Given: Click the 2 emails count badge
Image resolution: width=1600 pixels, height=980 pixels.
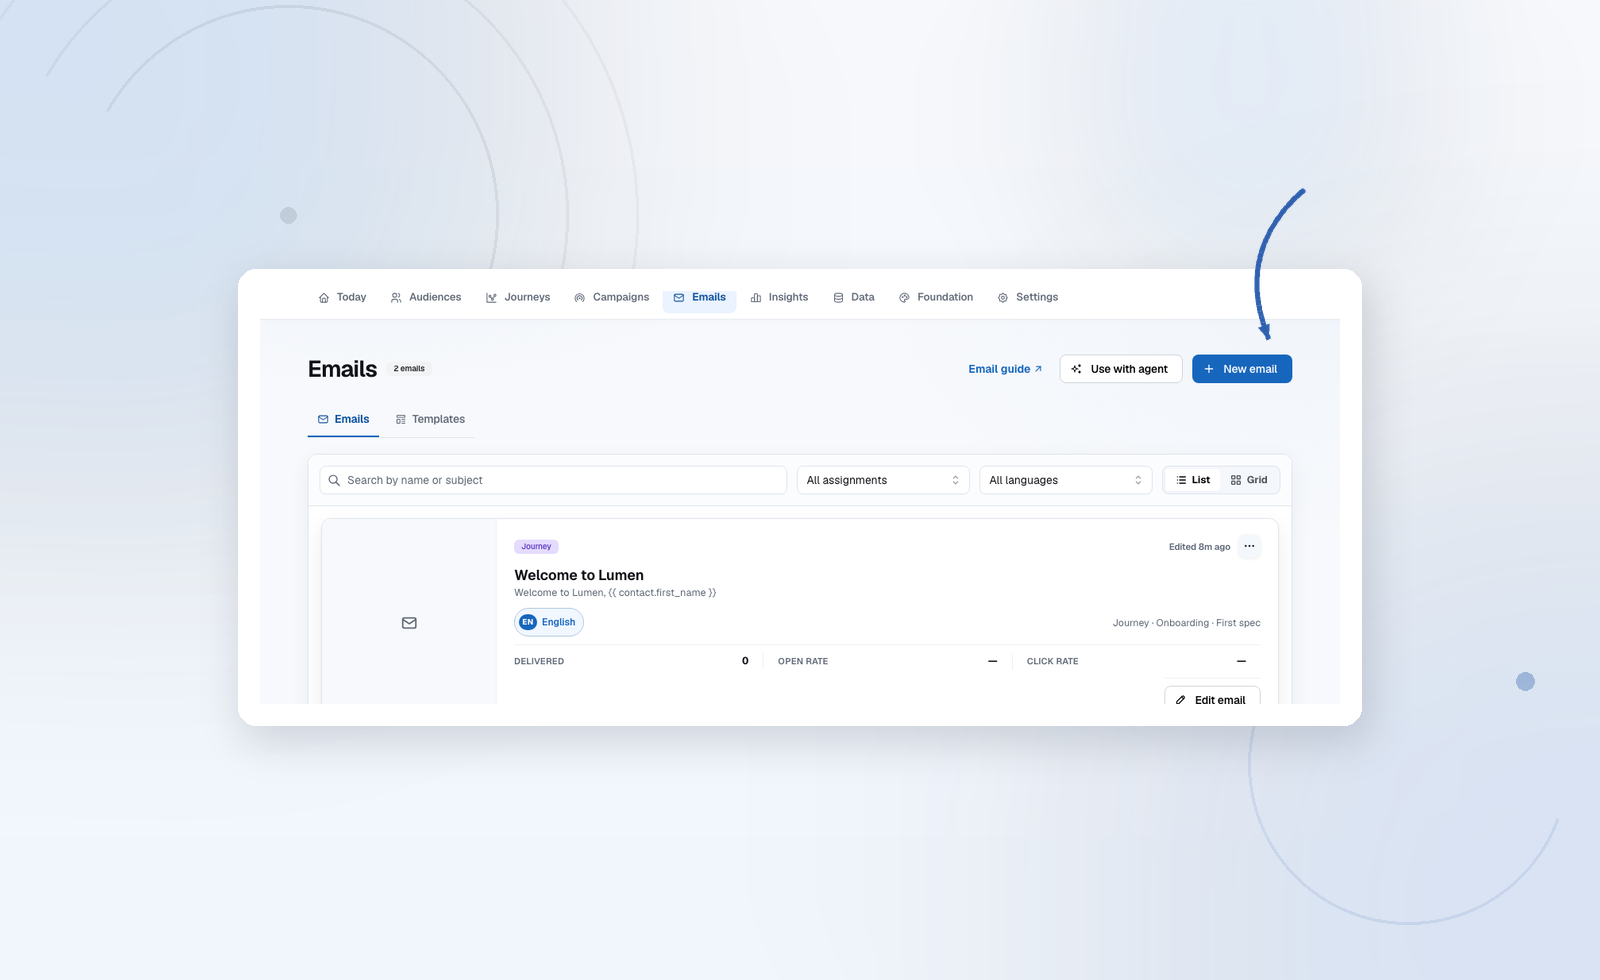Looking at the screenshot, I should pyautogui.click(x=409, y=369).
